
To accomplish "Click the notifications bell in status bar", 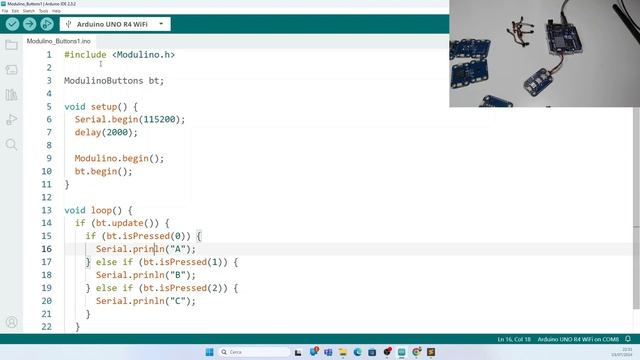I will point(628,339).
